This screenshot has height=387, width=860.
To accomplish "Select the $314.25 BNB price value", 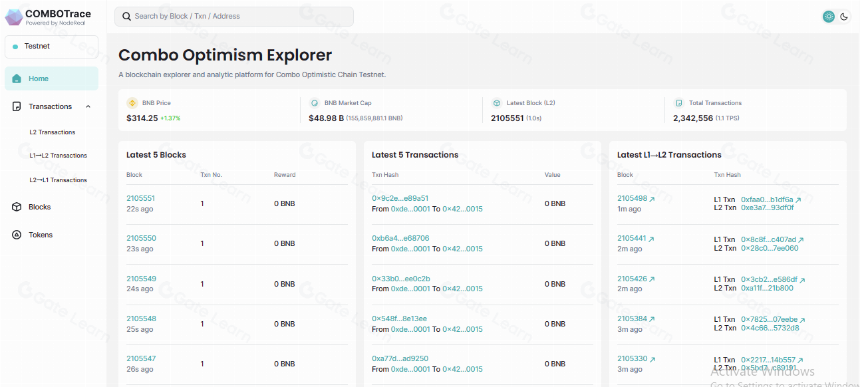I will [x=142, y=118].
